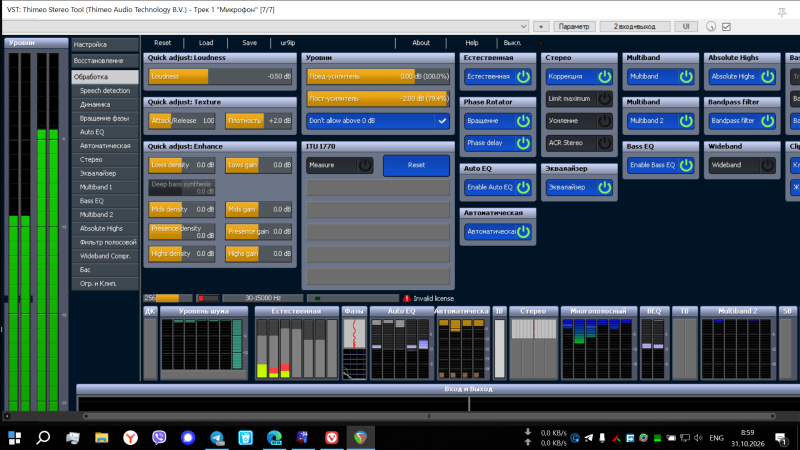This screenshot has height=450, width=800.
Task: Select Восстановление in sidebar
Action: (105, 61)
